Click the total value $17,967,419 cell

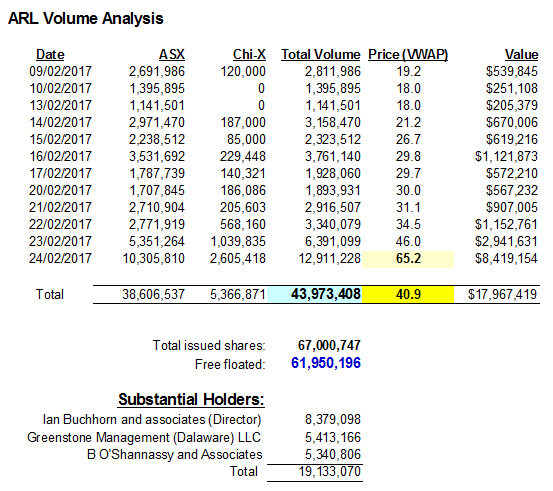click(502, 294)
